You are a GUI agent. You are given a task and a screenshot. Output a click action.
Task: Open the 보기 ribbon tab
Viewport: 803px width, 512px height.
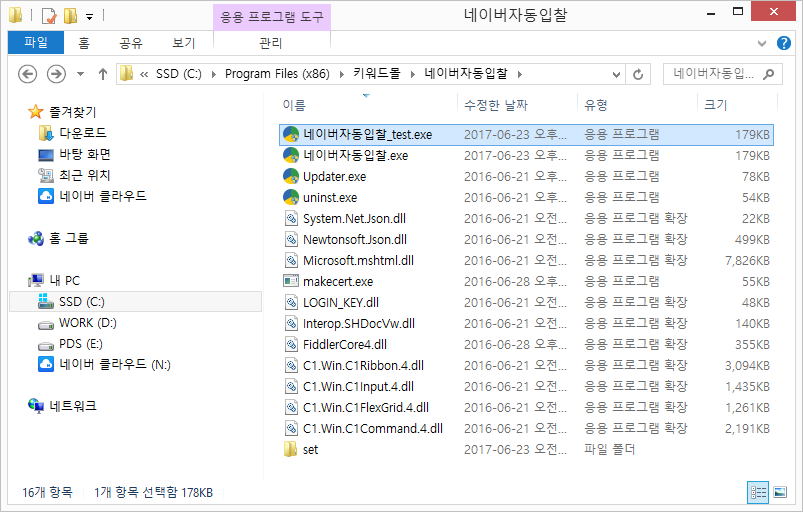(184, 43)
